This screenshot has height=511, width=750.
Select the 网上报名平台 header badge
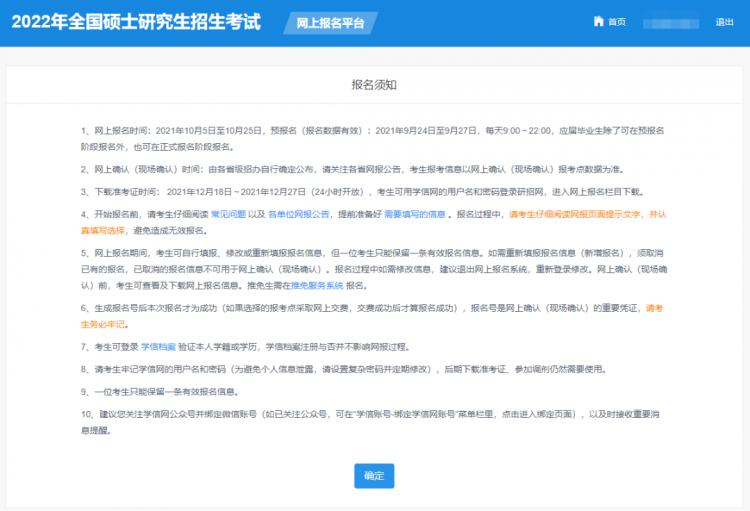tap(331, 23)
